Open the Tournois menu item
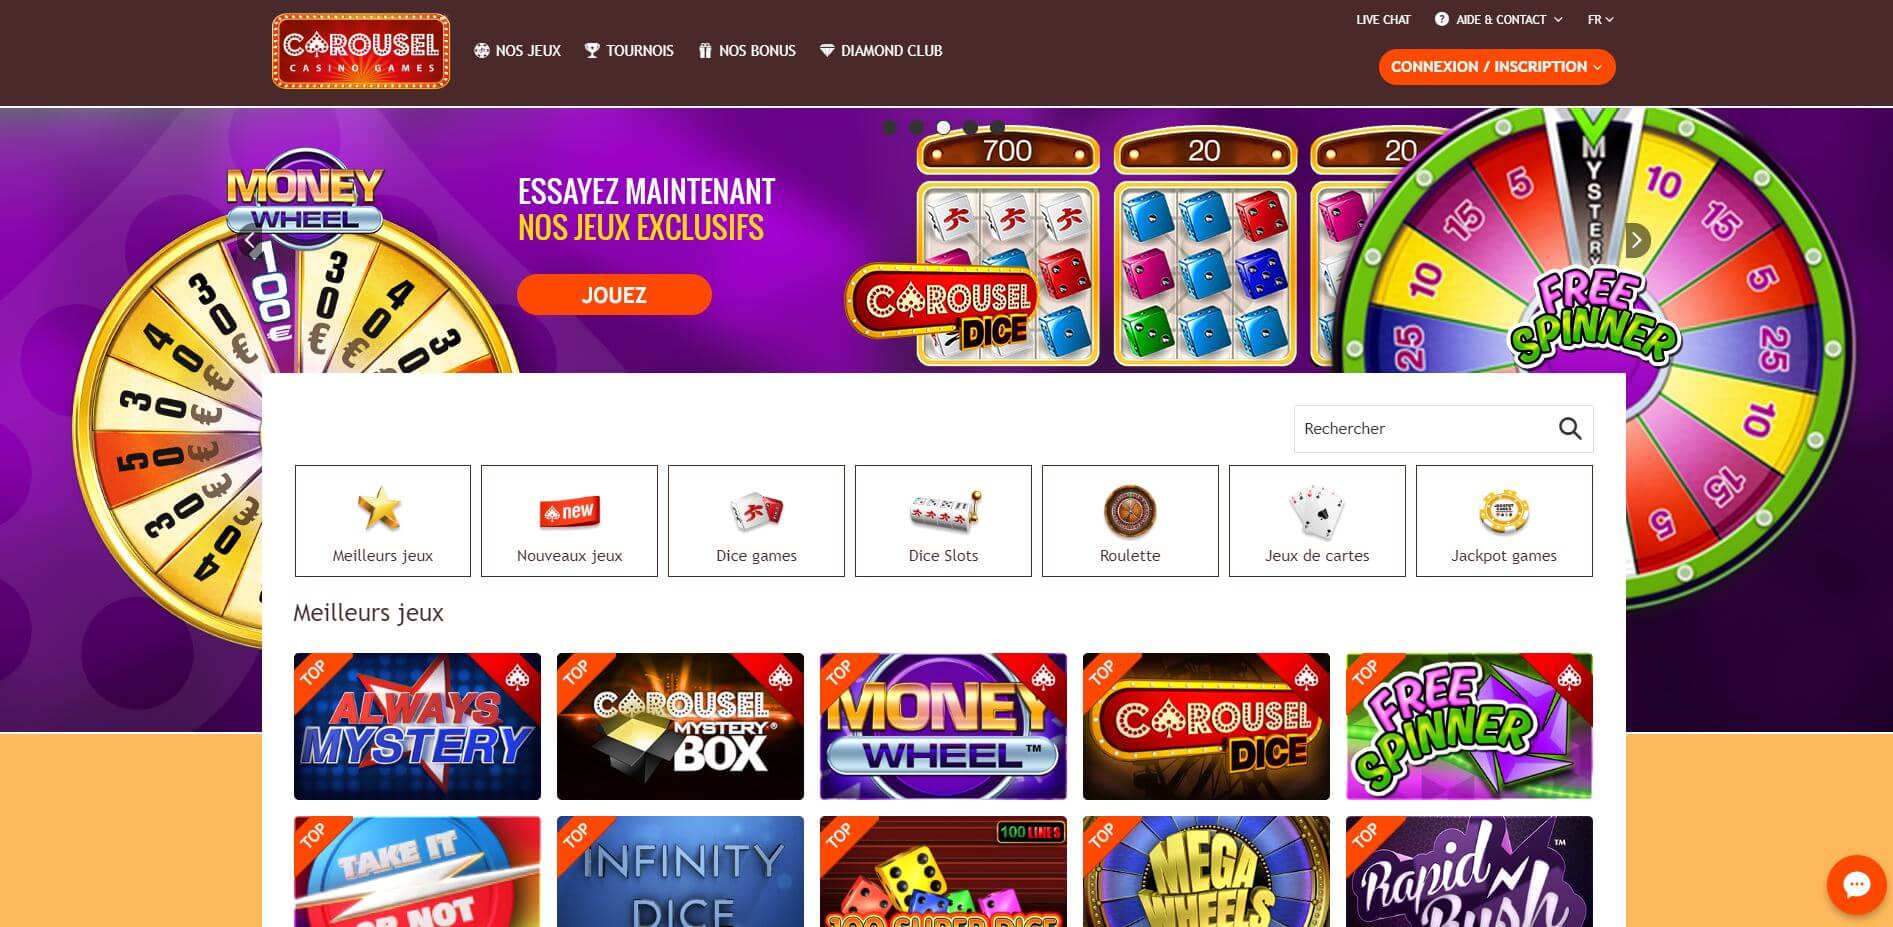This screenshot has width=1893, height=927. click(x=629, y=50)
